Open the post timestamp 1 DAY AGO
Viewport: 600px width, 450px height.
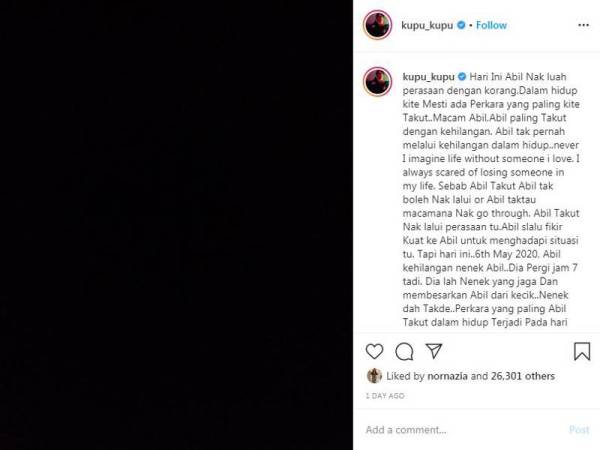tap(385, 396)
